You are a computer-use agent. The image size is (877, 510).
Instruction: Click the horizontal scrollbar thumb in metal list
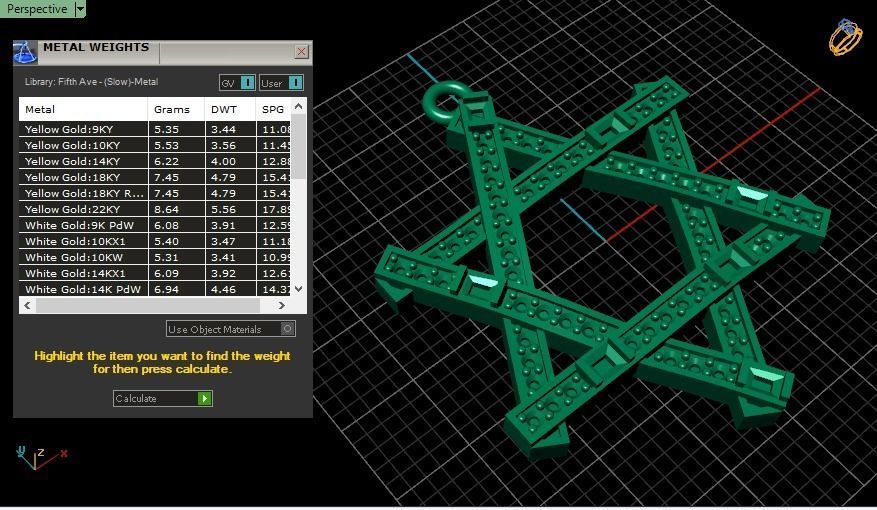(148, 305)
